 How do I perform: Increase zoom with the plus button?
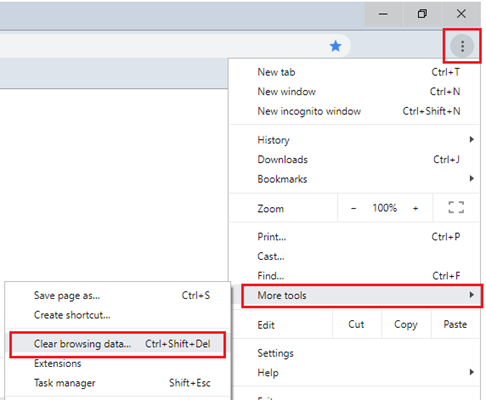click(415, 208)
